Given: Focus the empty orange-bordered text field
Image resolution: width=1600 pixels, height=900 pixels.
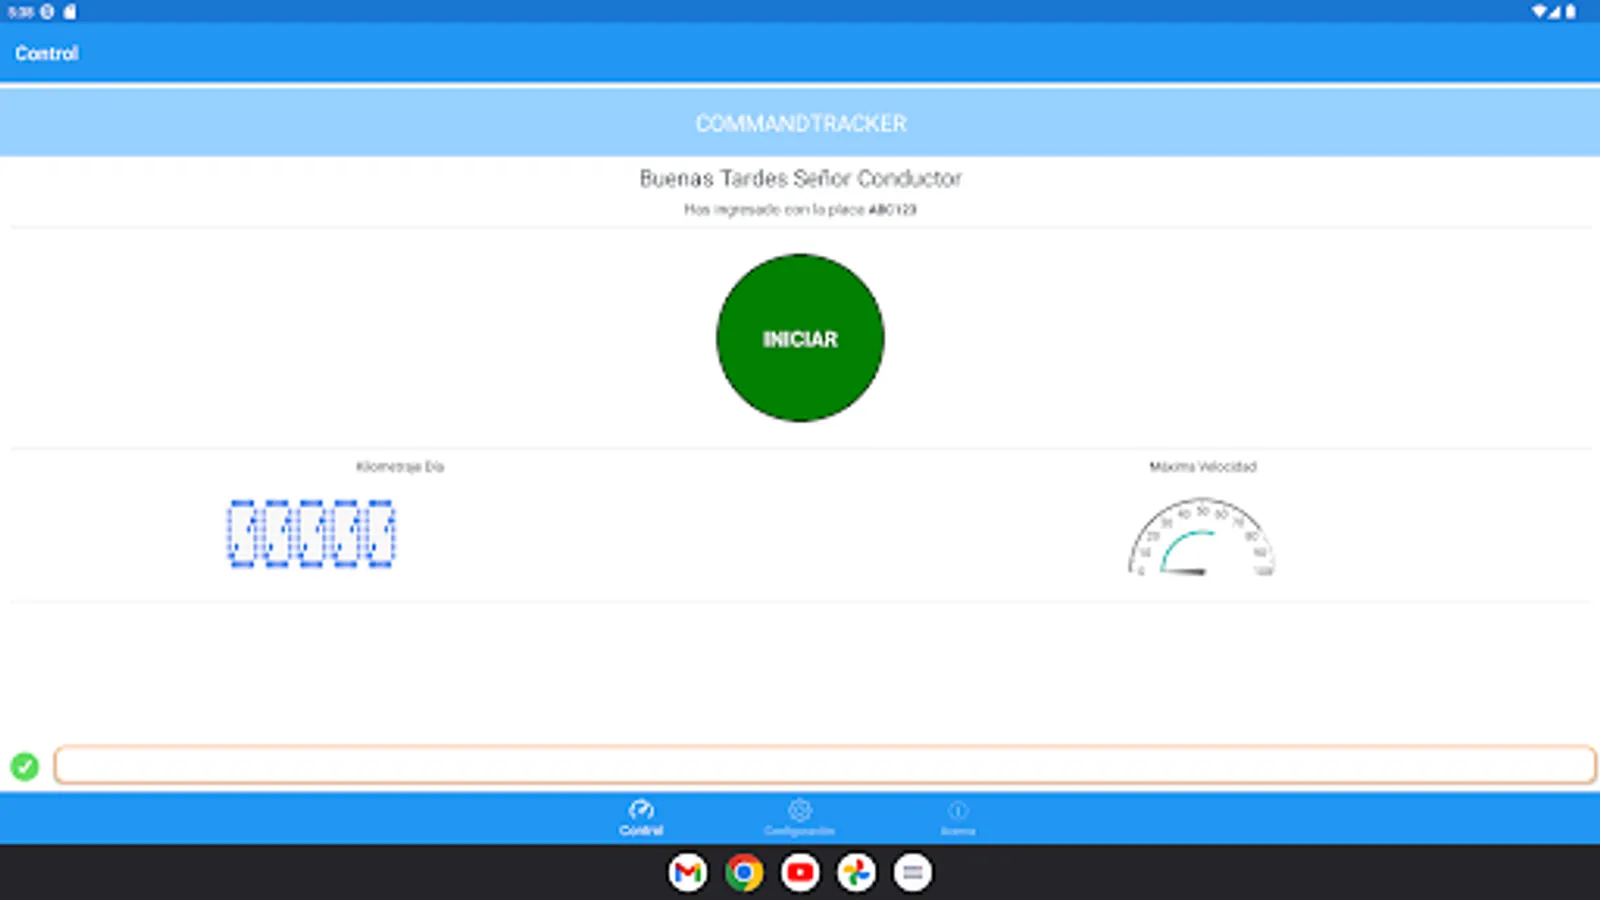Looking at the screenshot, I should coord(824,765).
